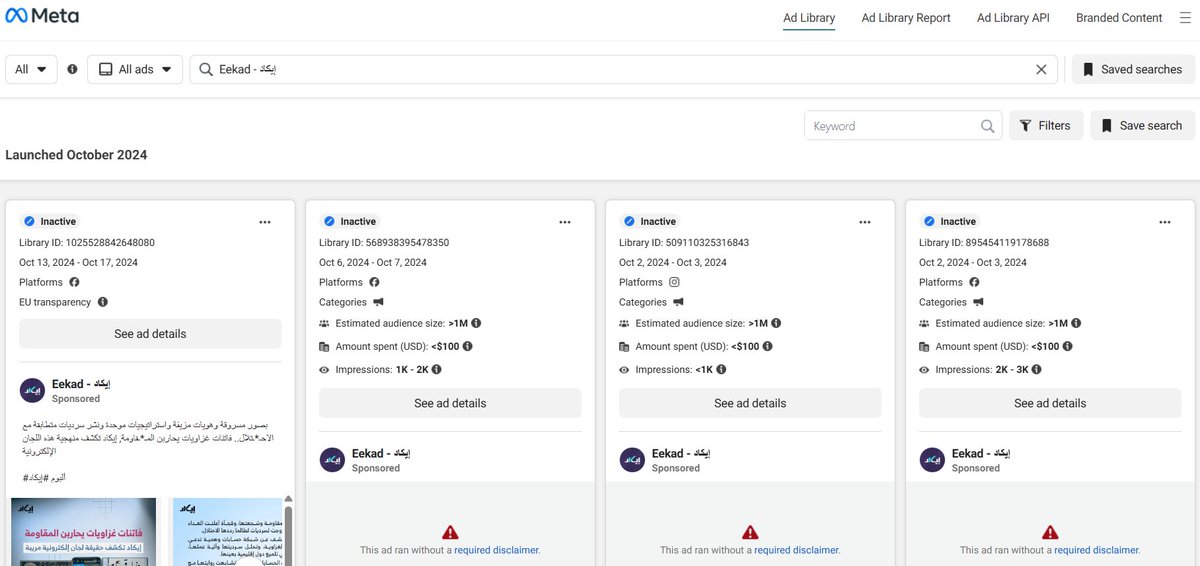The image size is (1200, 566).
Task: Click the Eekad page name on ad 509110325316843
Action: (681, 453)
